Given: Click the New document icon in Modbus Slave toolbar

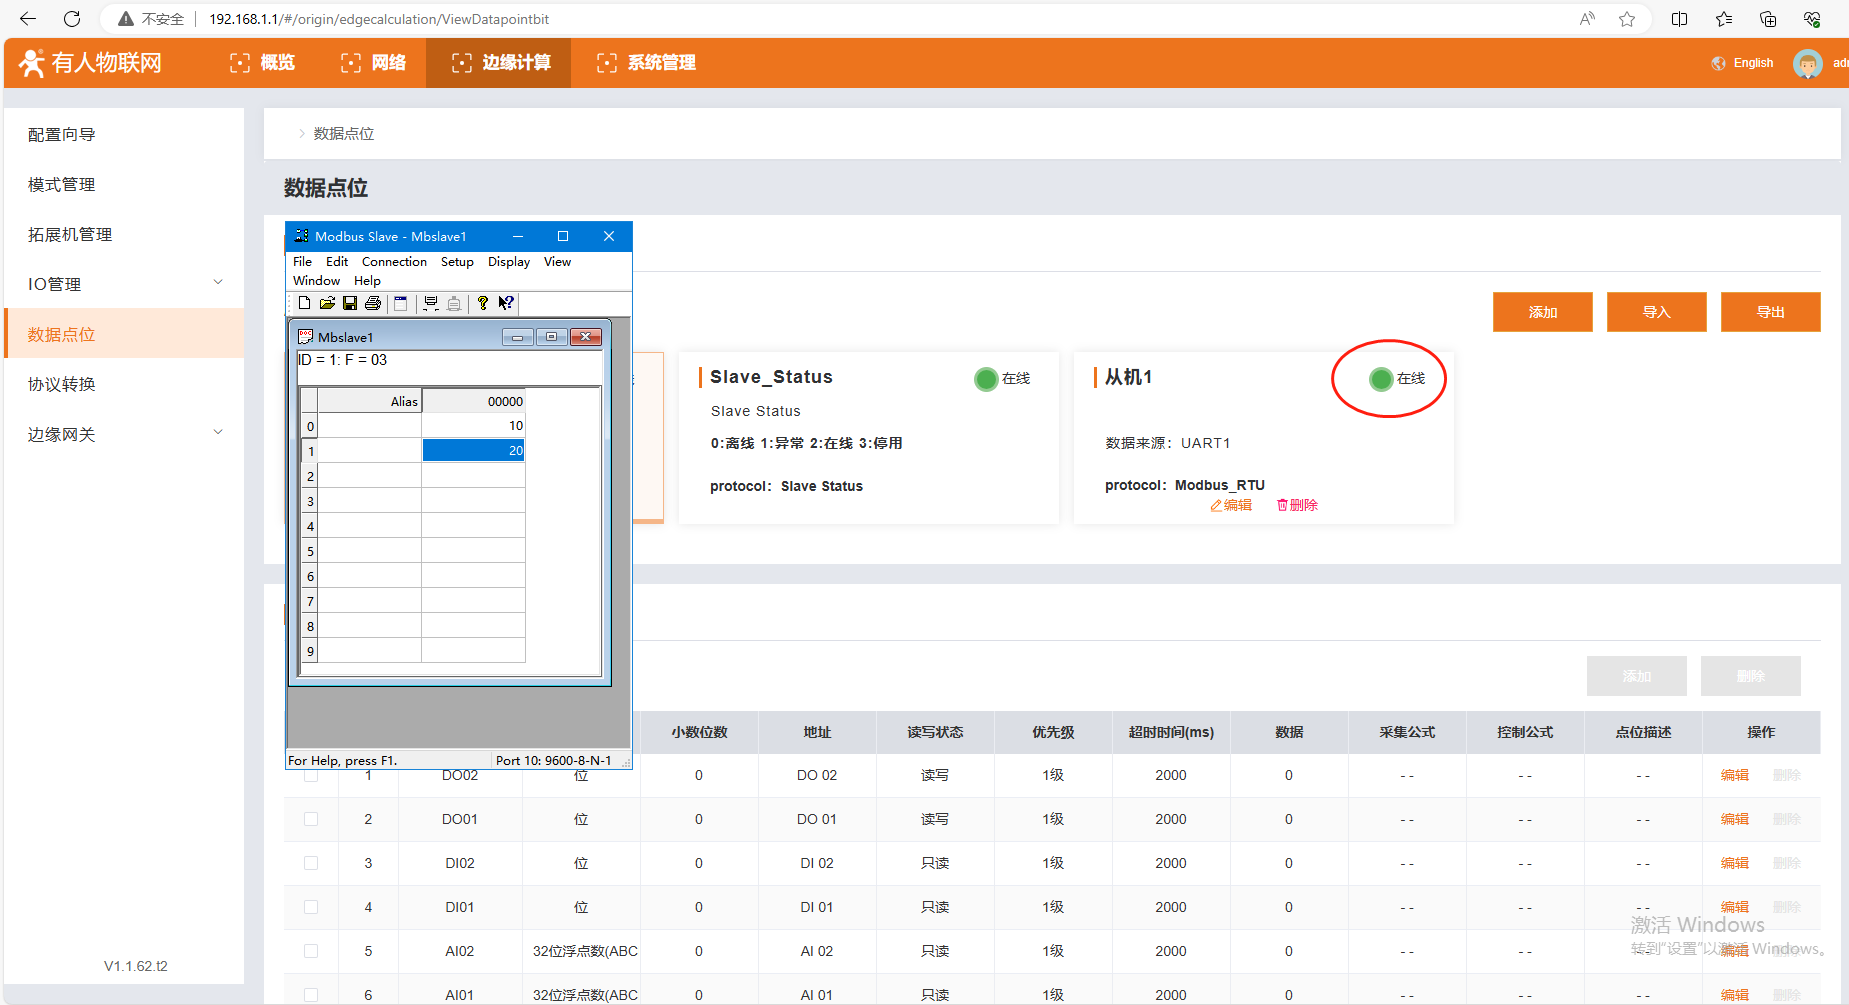Looking at the screenshot, I should click(304, 303).
